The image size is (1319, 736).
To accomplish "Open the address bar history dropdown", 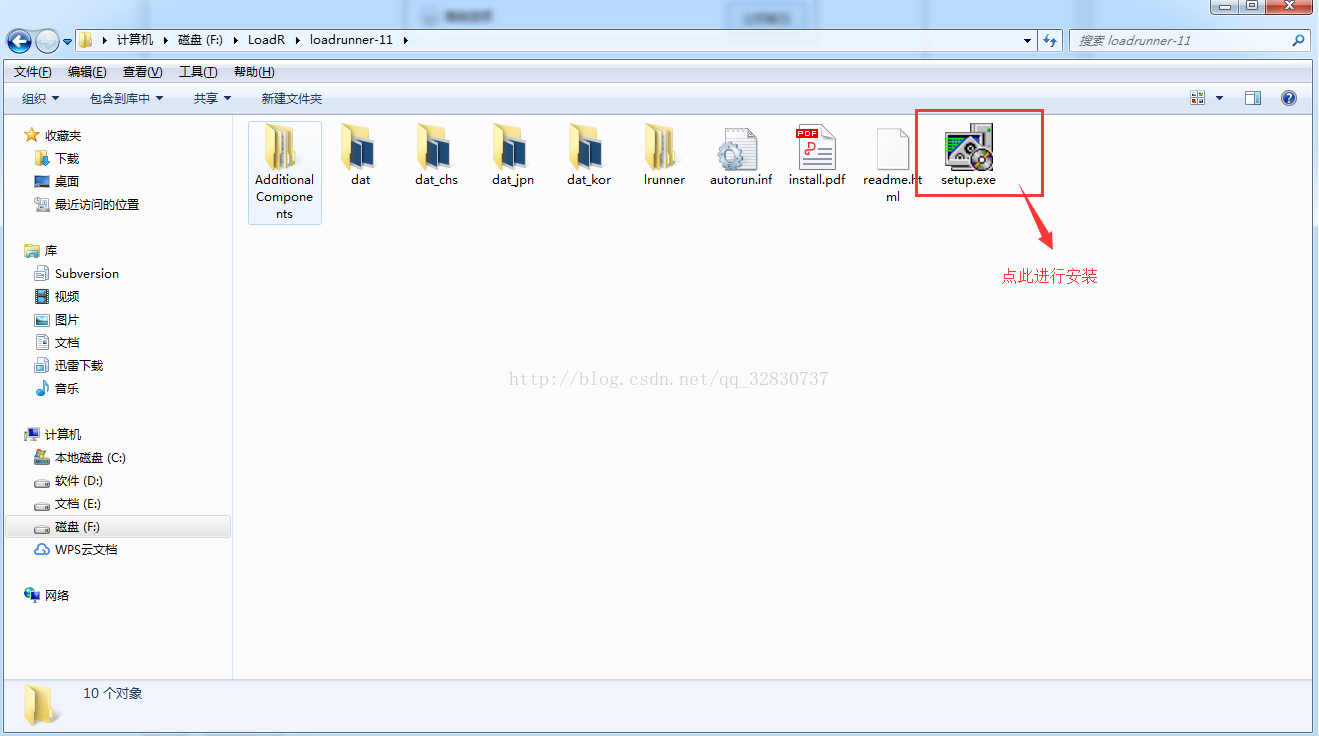I will (x=1028, y=41).
